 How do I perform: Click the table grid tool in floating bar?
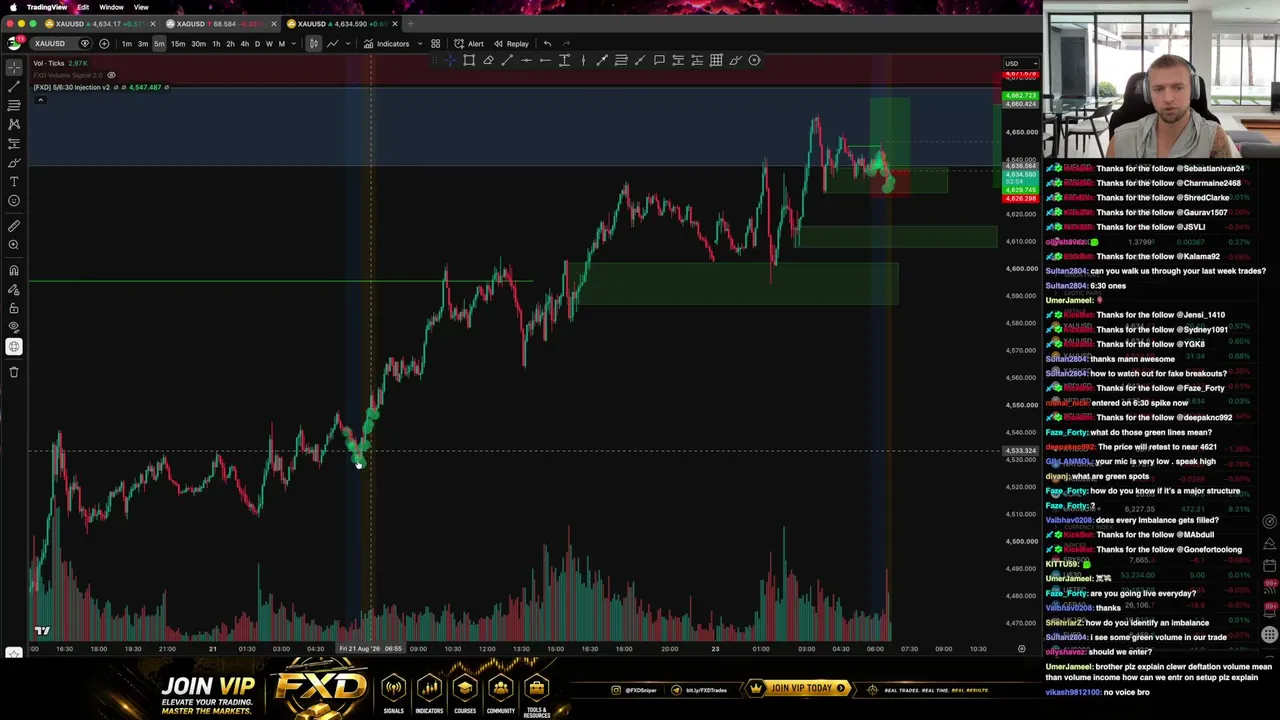coord(716,60)
